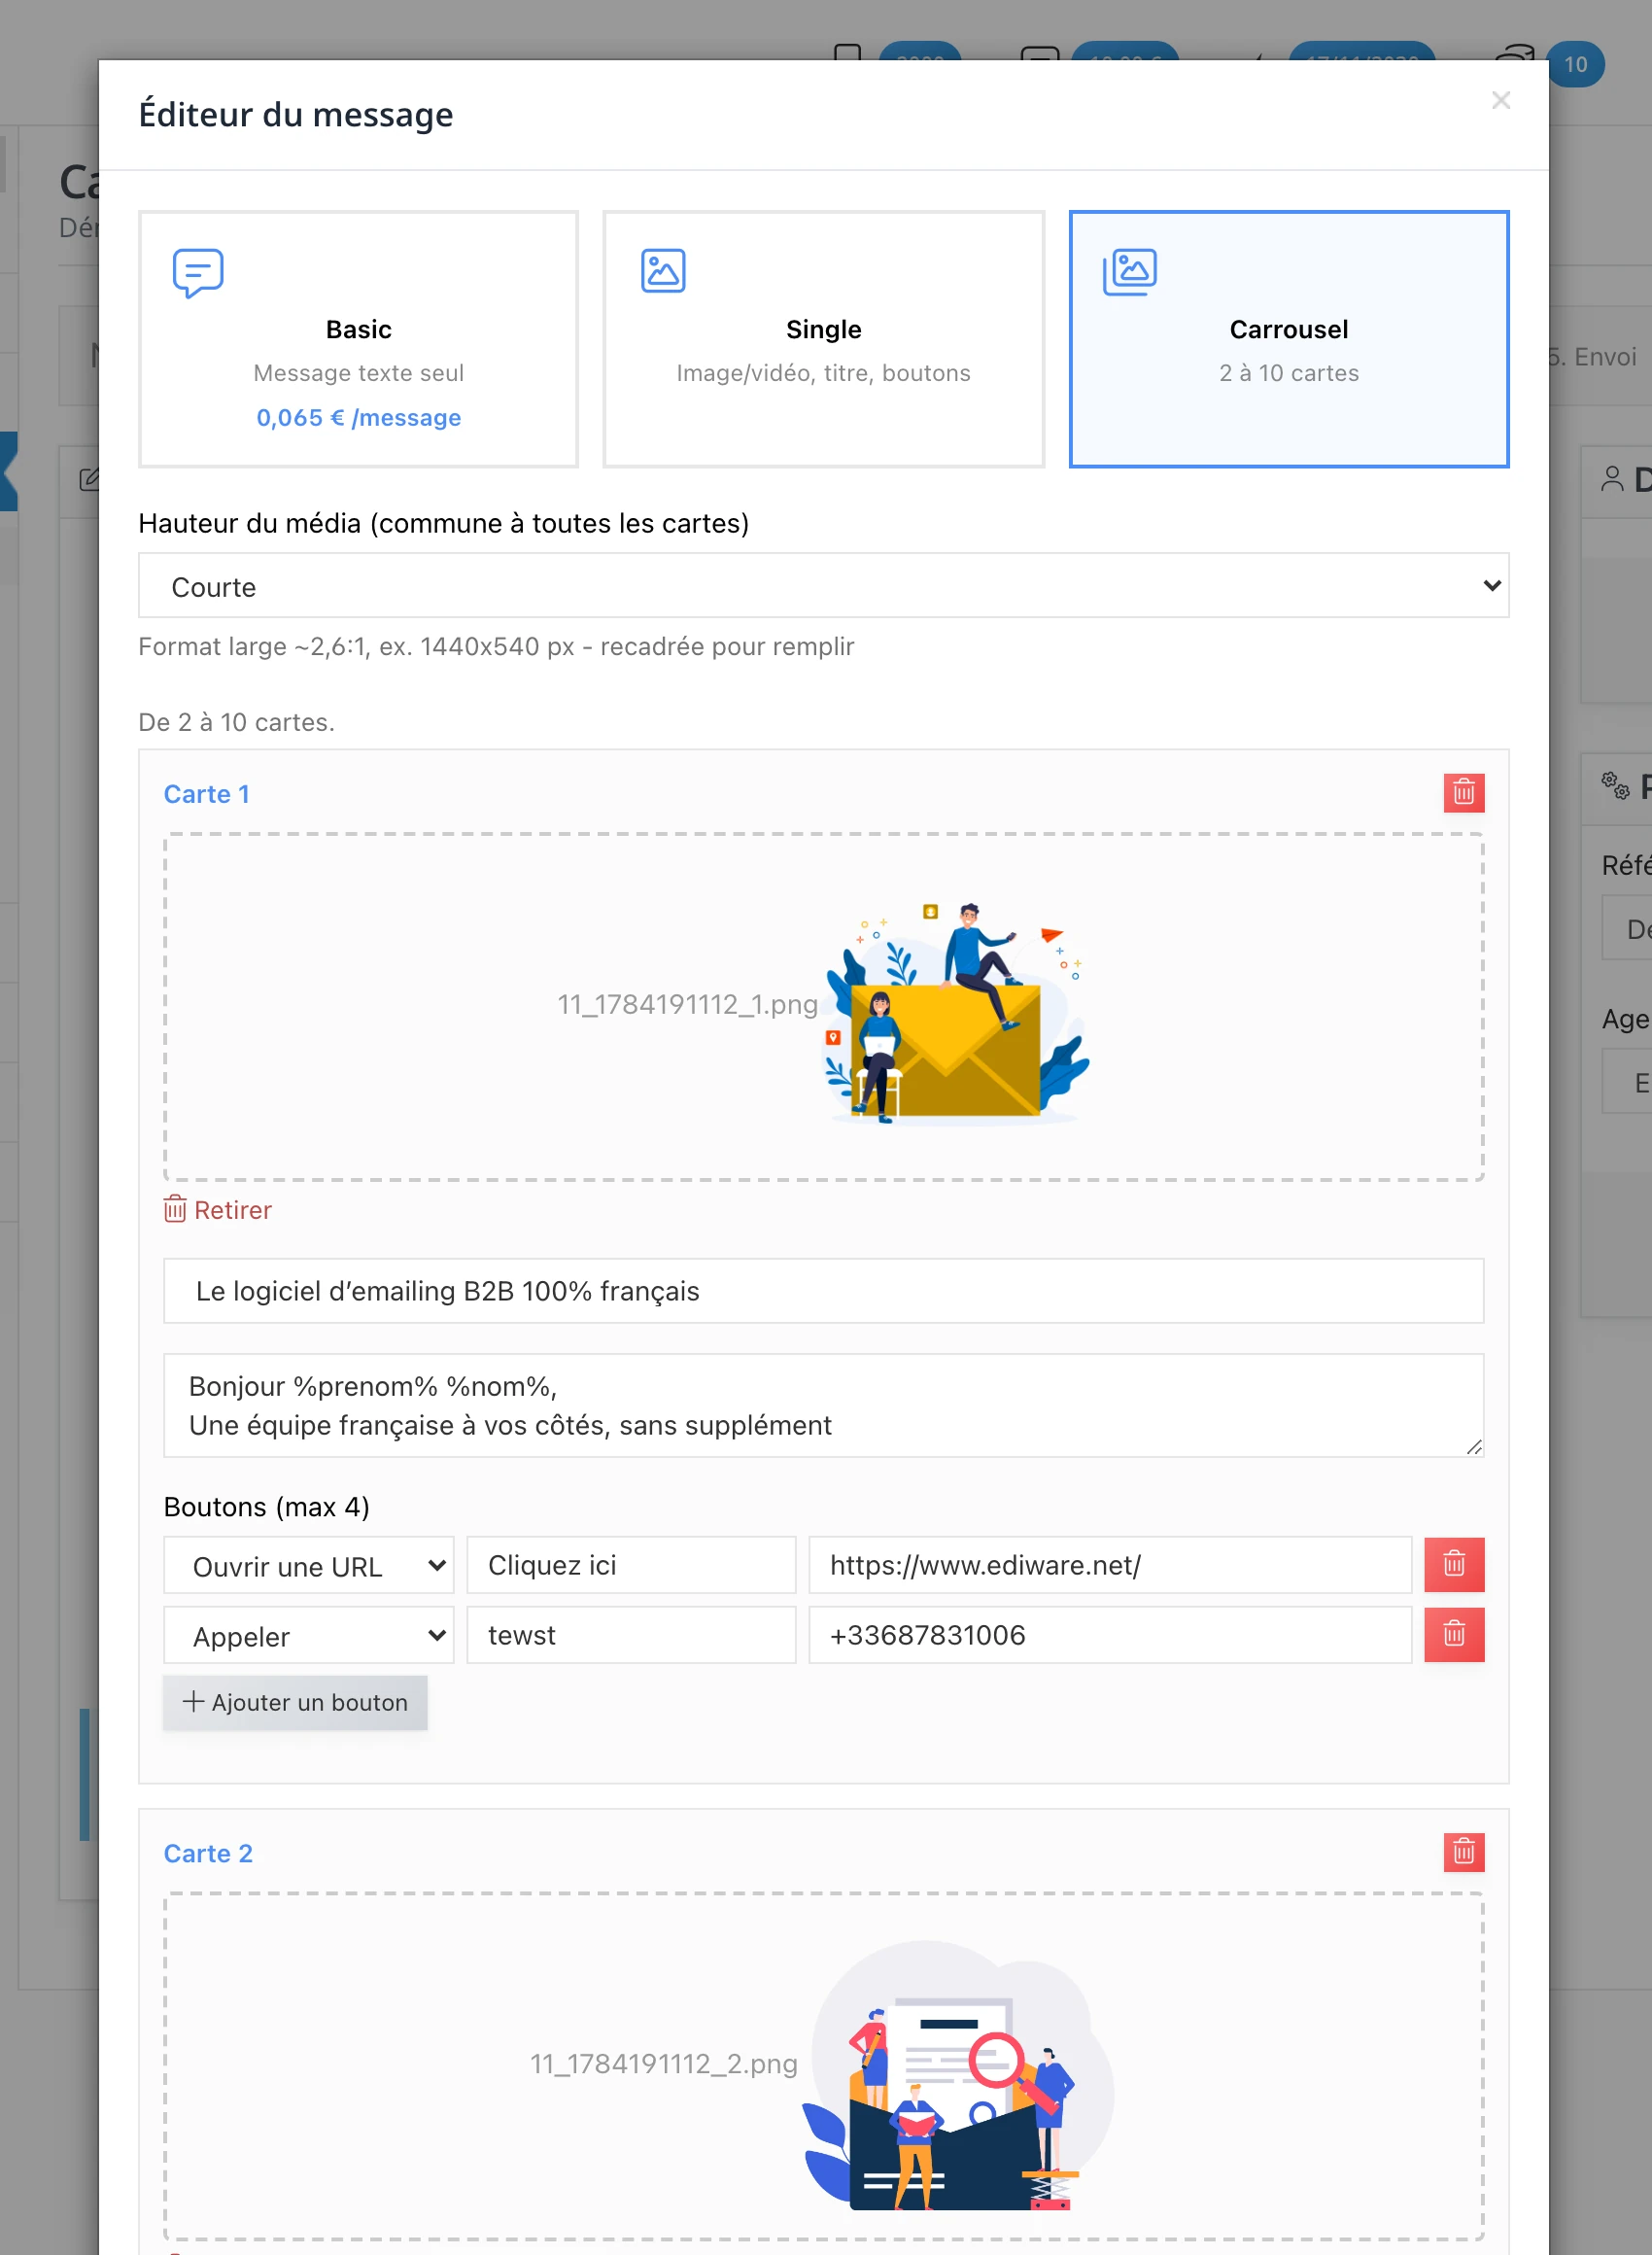Close the Éditeur du message dialog
The width and height of the screenshot is (1652, 2255).
tap(1500, 100)
